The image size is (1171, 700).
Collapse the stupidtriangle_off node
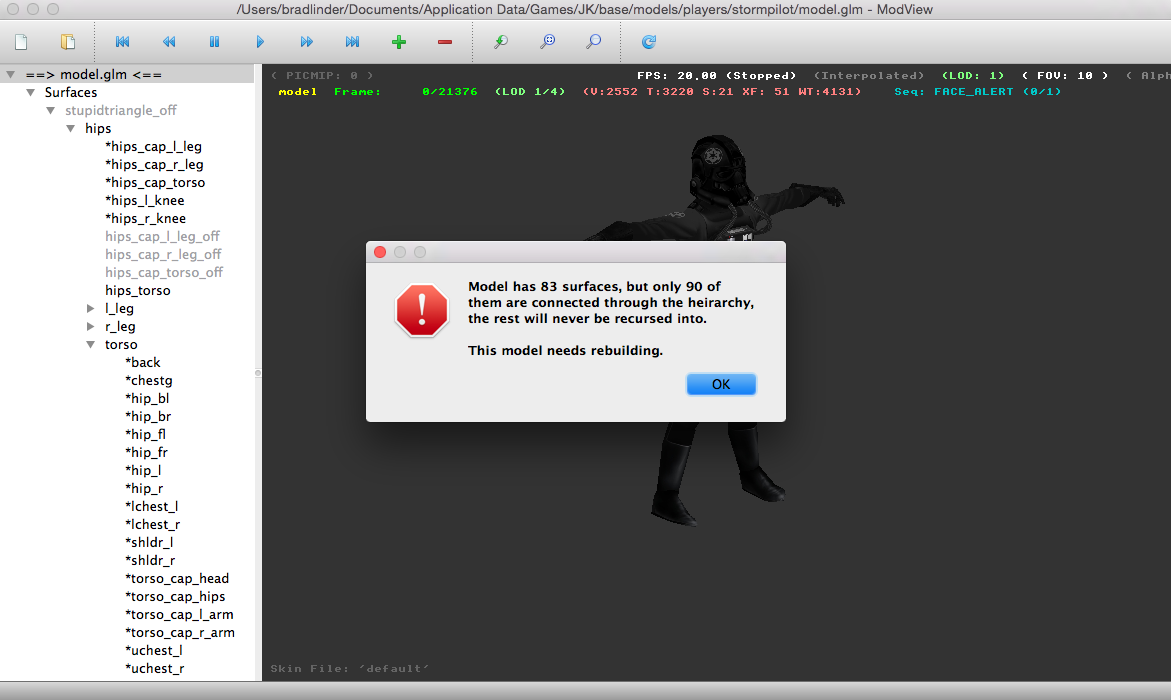coord(51,111)
